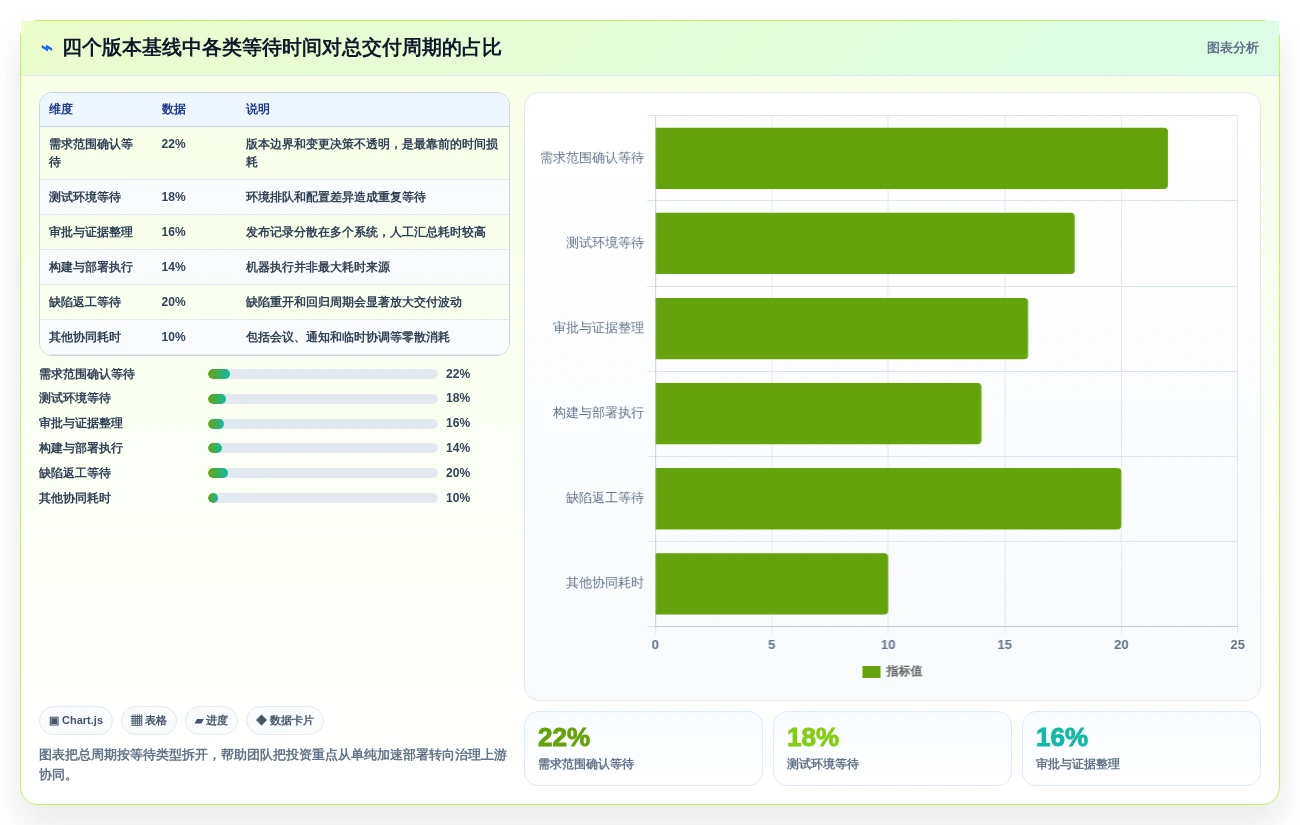Click the 图表分析 label in the header
The height and width of the screenshot is (825, 1300).
coord(1232,48)
